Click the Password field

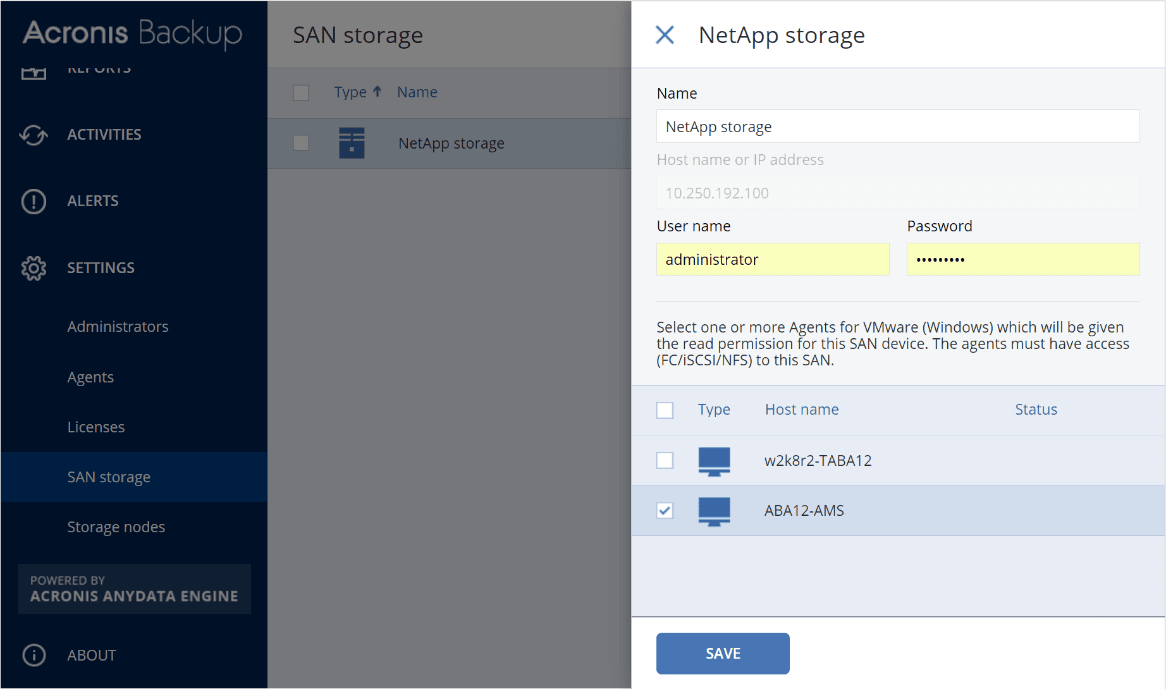1022,260
